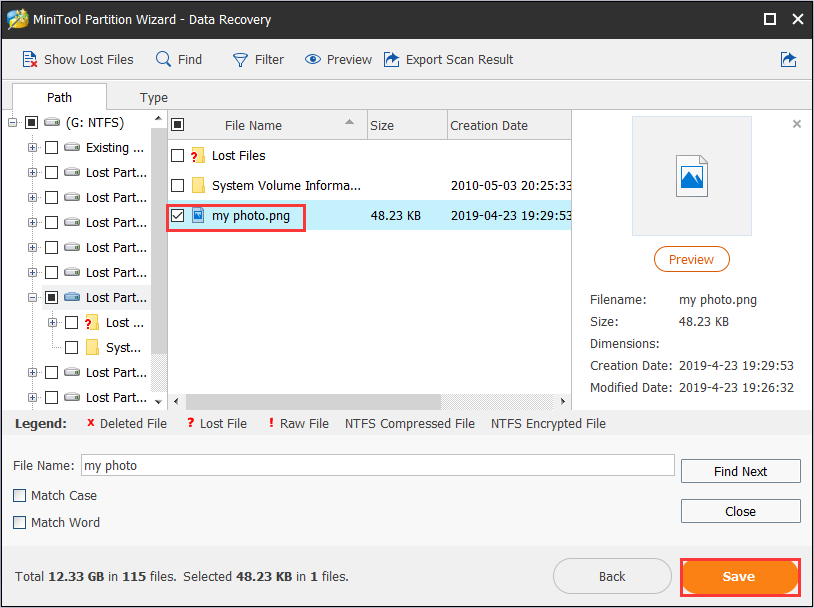Click the Syst... folder icon in tree
This screenshot has height=608, width=814.
click(x=92, y=347)
